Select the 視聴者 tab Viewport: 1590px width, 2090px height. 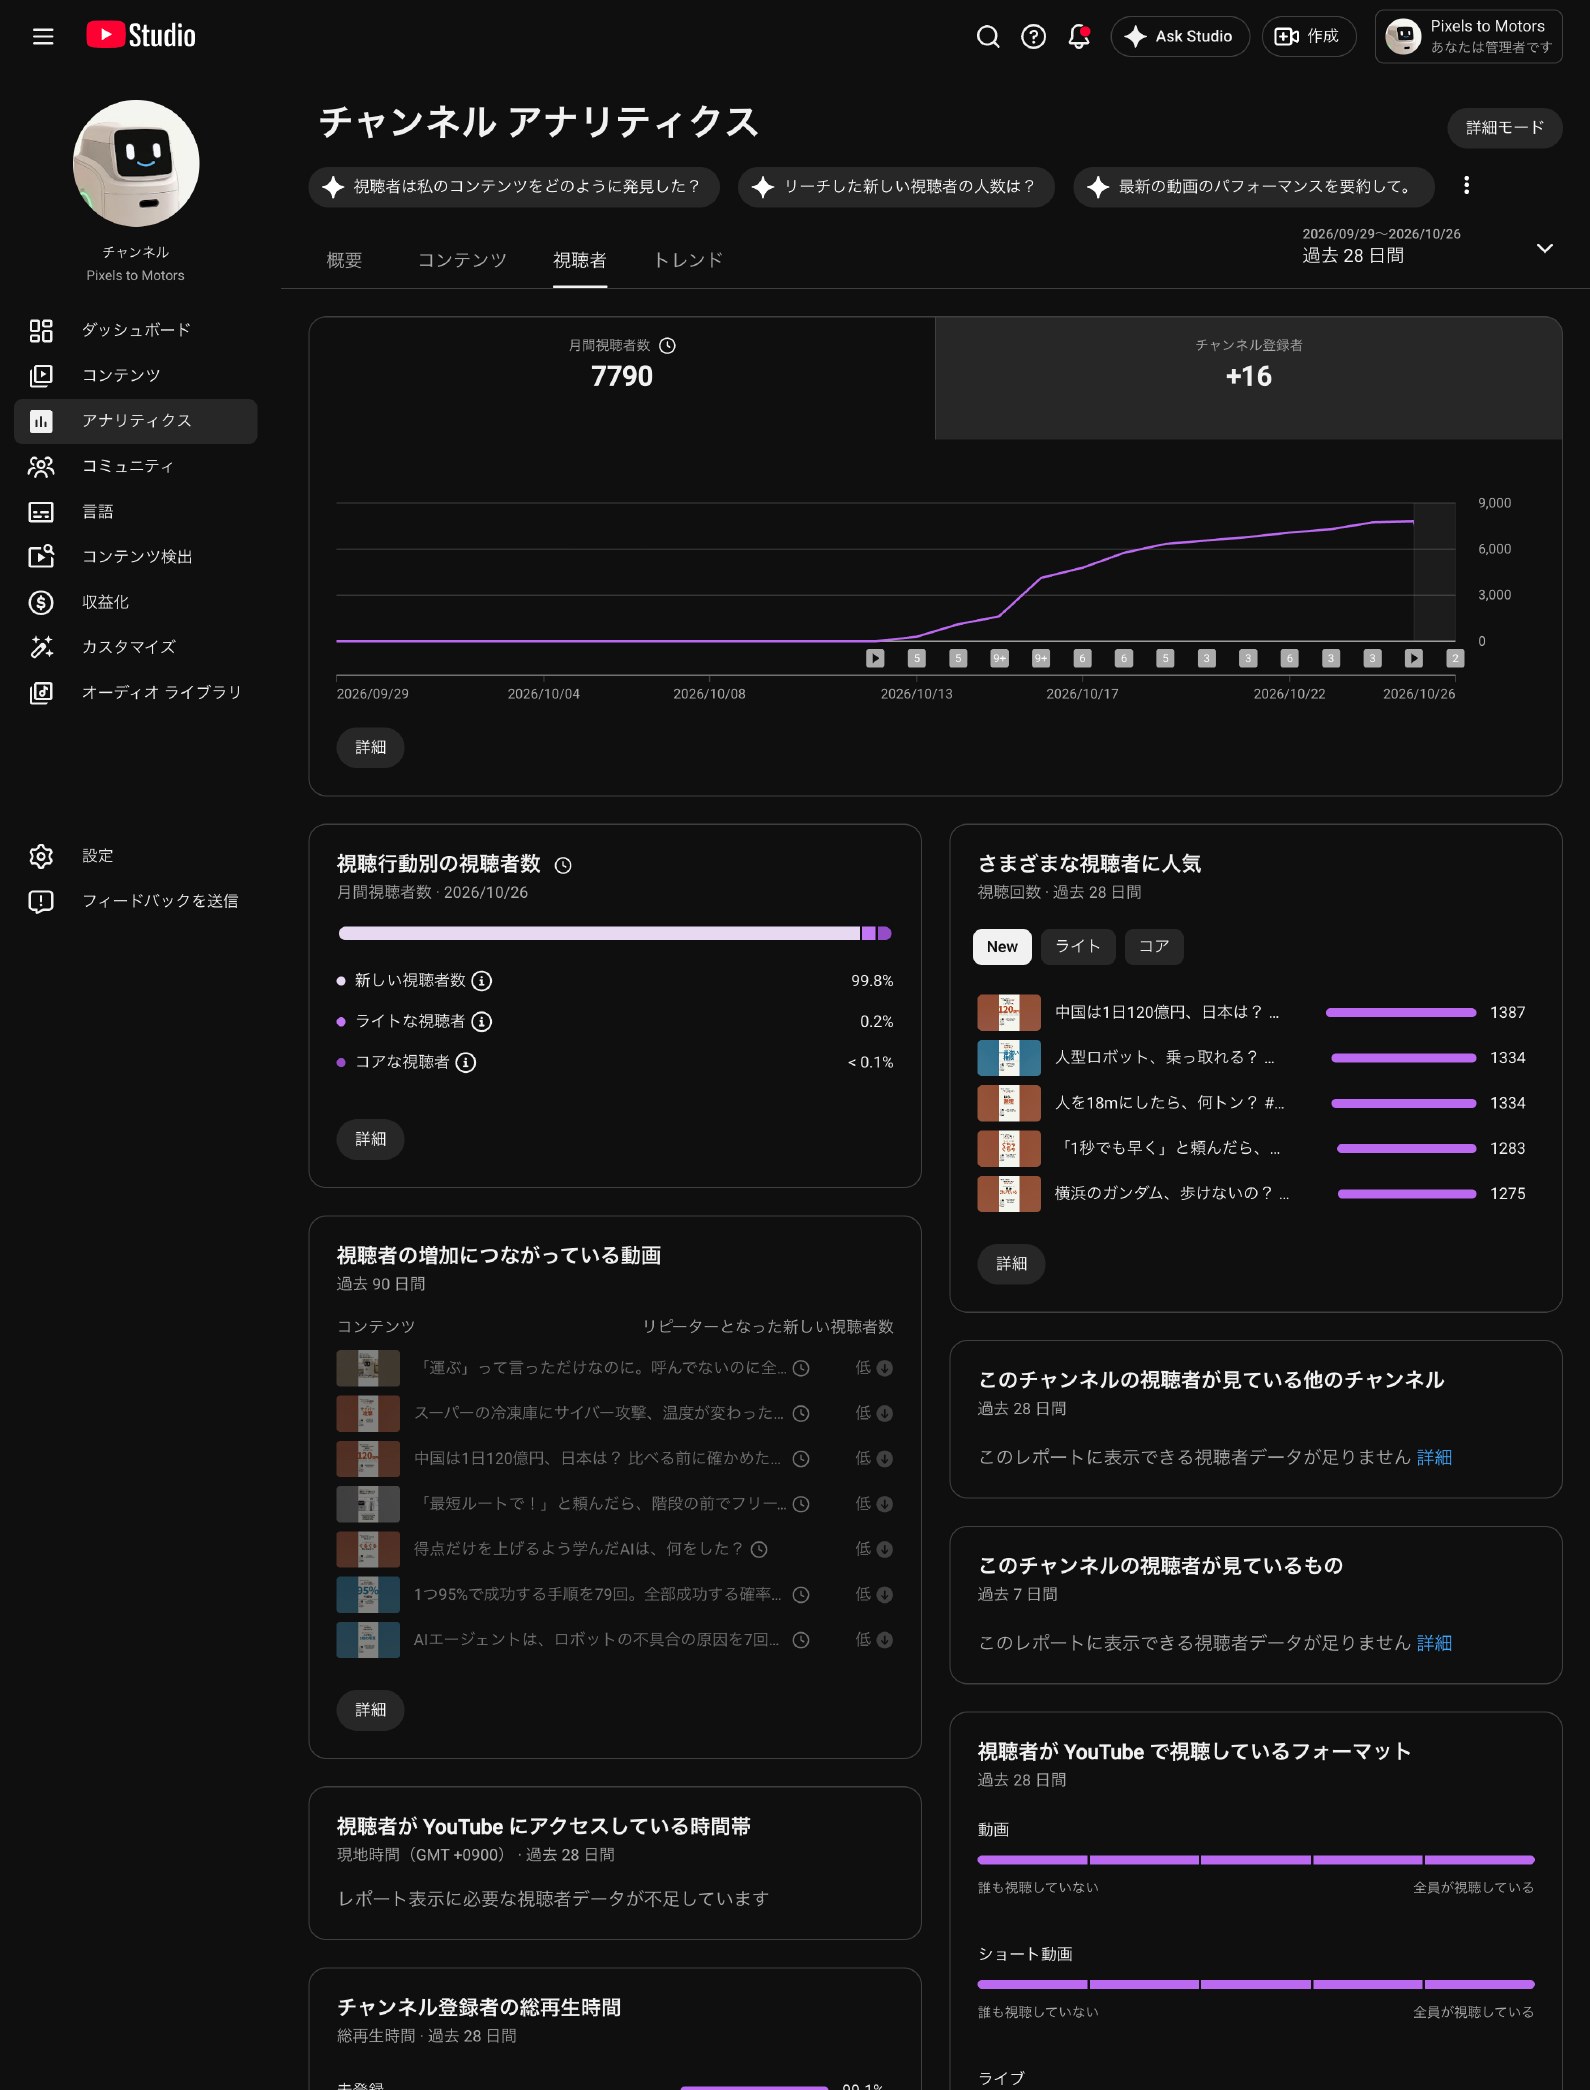tap(580, 260)
